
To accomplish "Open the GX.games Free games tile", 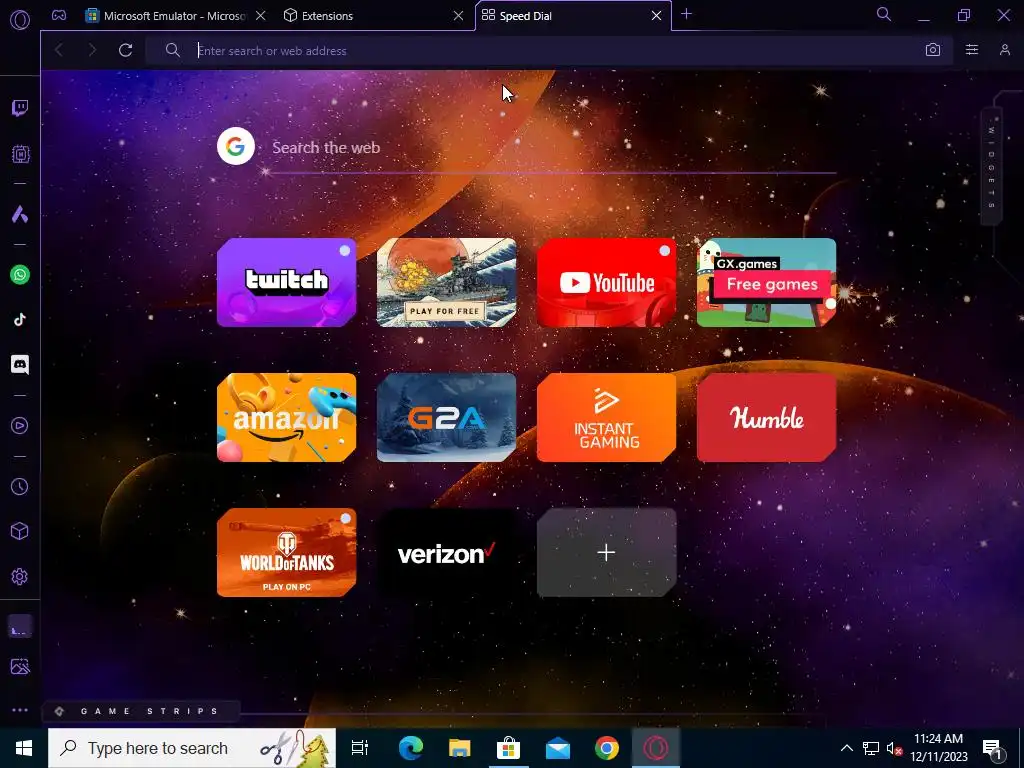I will (x=767, y=282).
